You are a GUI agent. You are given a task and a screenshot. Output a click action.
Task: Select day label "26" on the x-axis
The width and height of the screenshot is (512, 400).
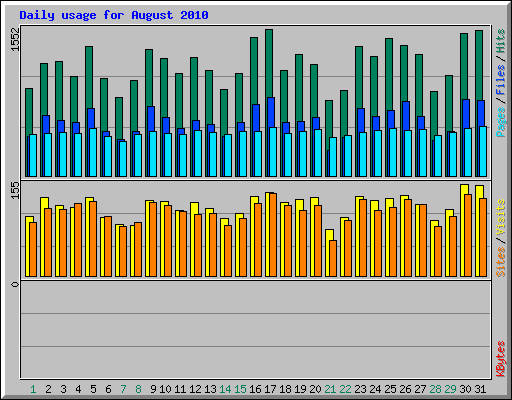coord(405,389)
